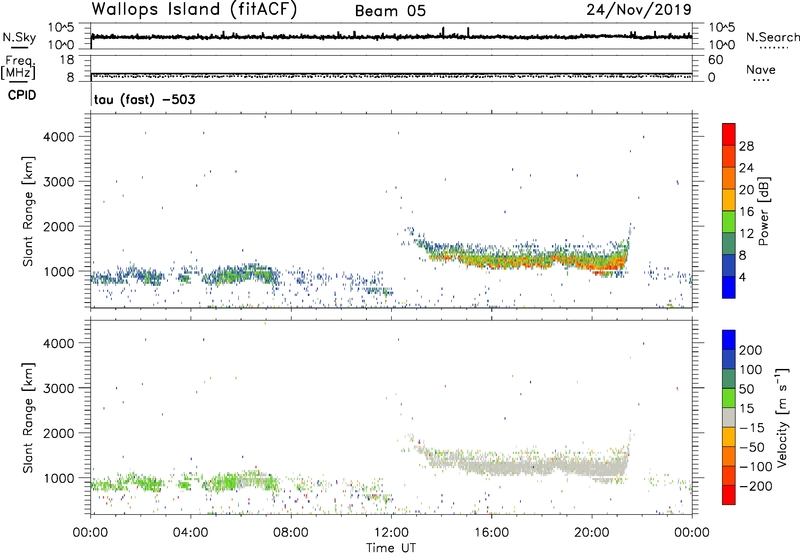Viewport: 800px width, 554px height.
Task: Click the '20:00' time axis tick label
Action: pyautogui.click(x=592, y=533)
